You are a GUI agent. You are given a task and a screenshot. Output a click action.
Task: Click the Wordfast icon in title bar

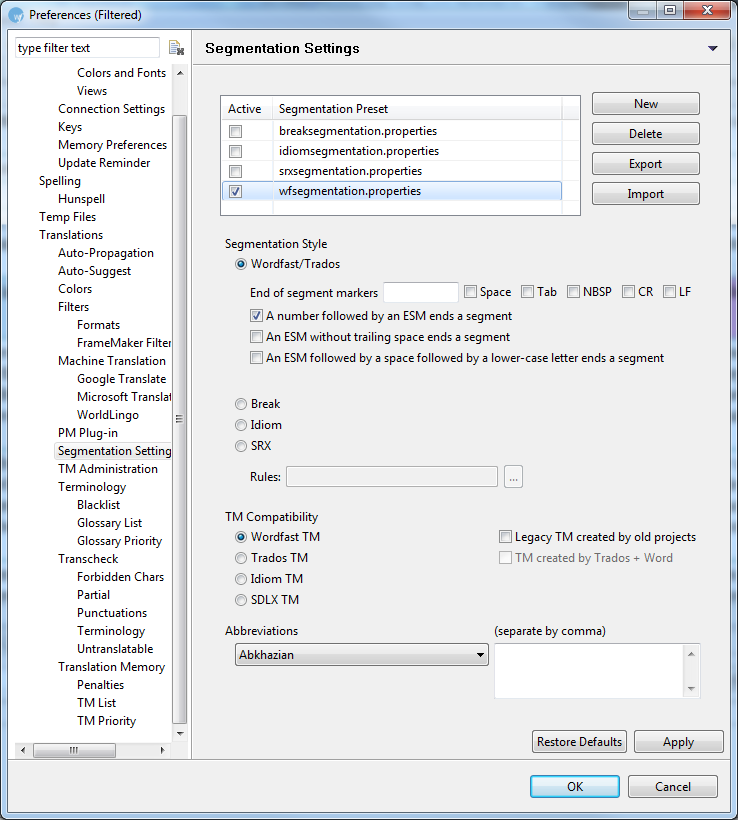pos(15,14)
